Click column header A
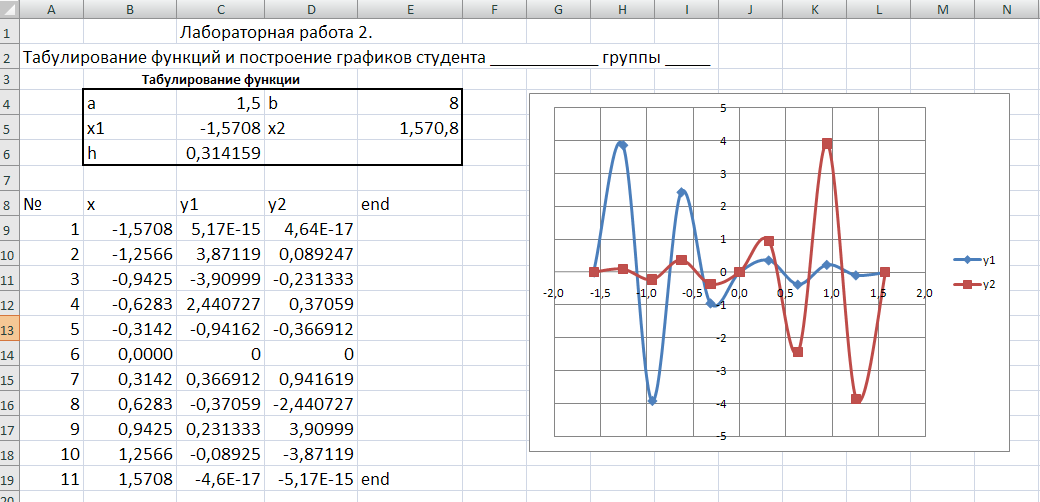1040x502 pixels. pyautogui.click(x=52, y=9)
